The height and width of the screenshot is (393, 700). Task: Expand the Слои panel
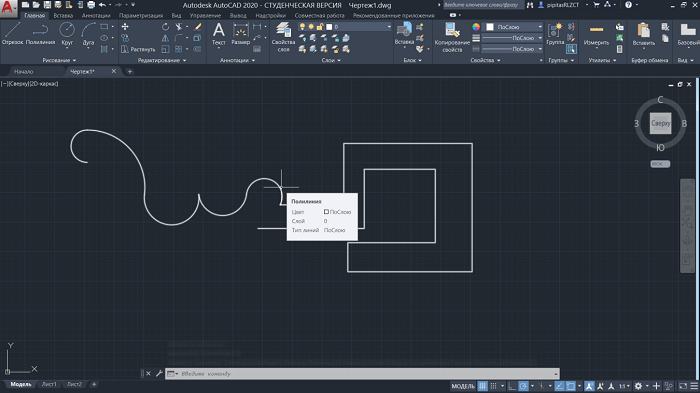[331, 60]
